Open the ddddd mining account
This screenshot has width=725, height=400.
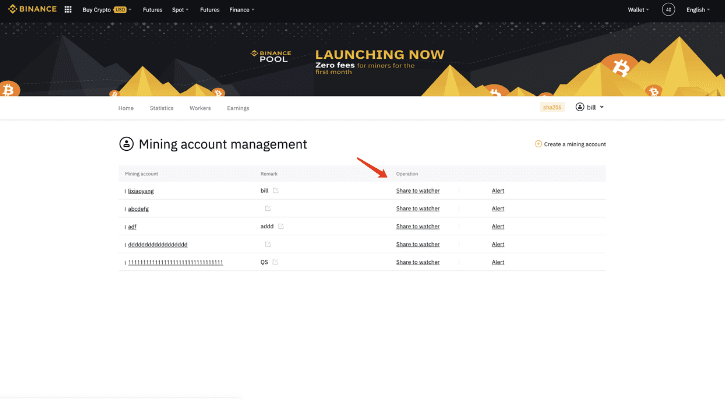(158, 245)
